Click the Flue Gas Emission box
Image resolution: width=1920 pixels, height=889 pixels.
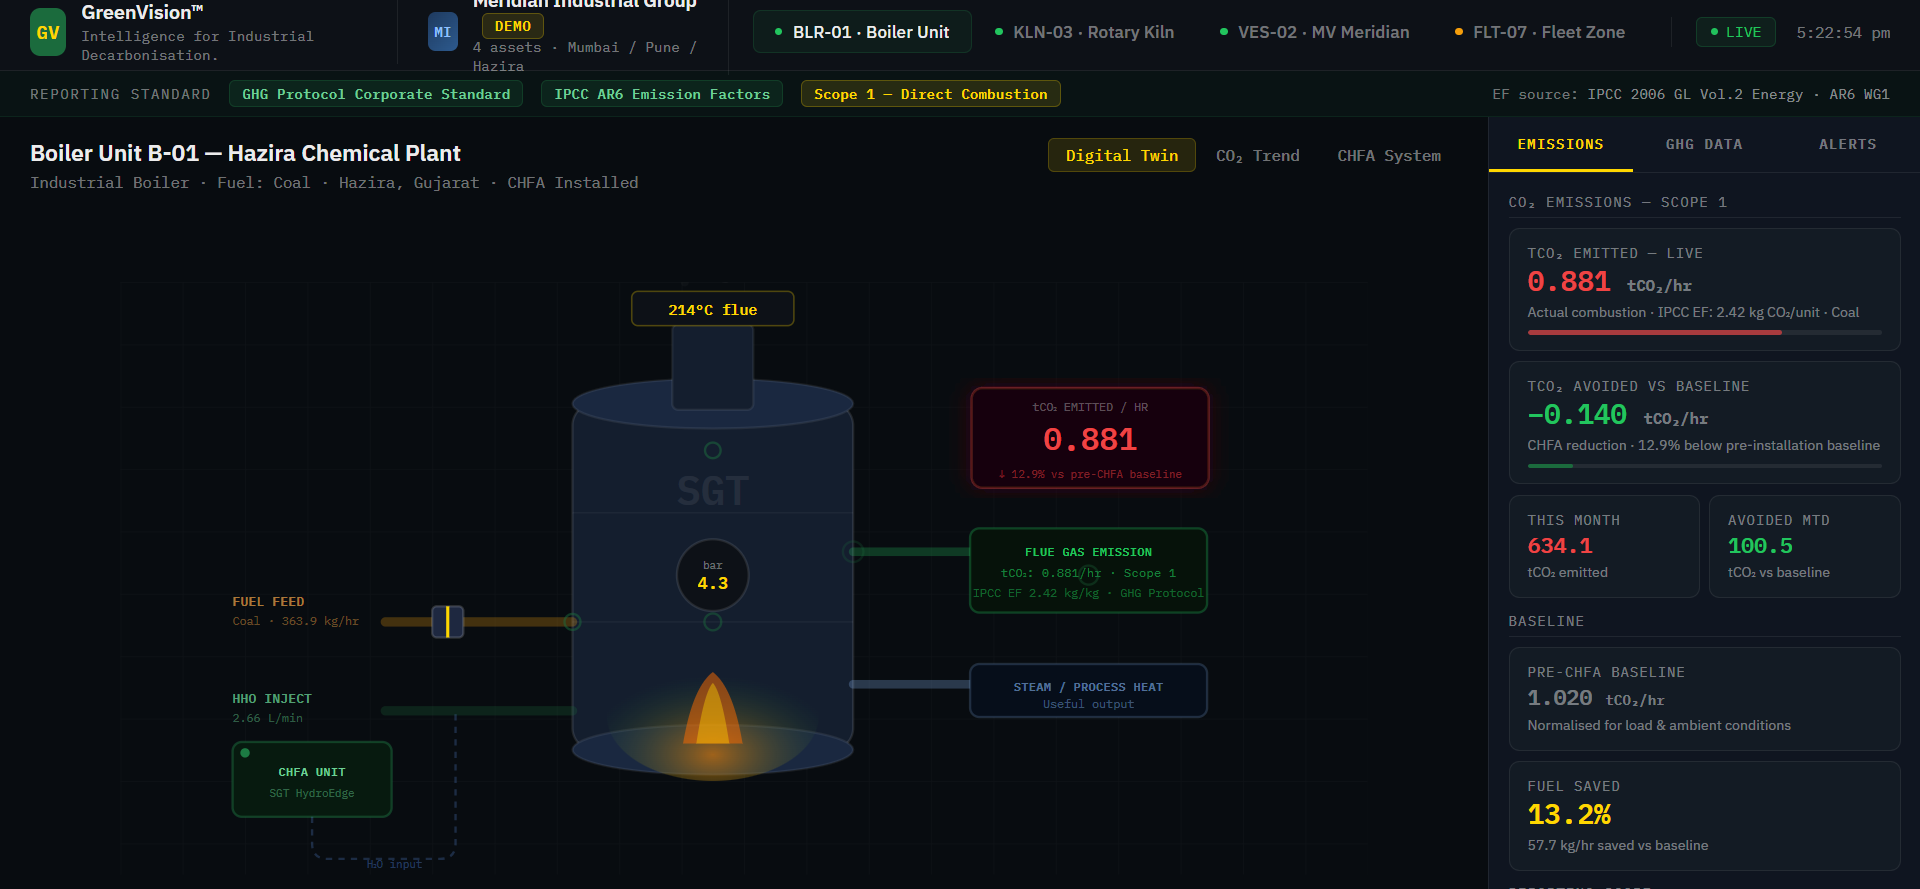coord(1088,571)
